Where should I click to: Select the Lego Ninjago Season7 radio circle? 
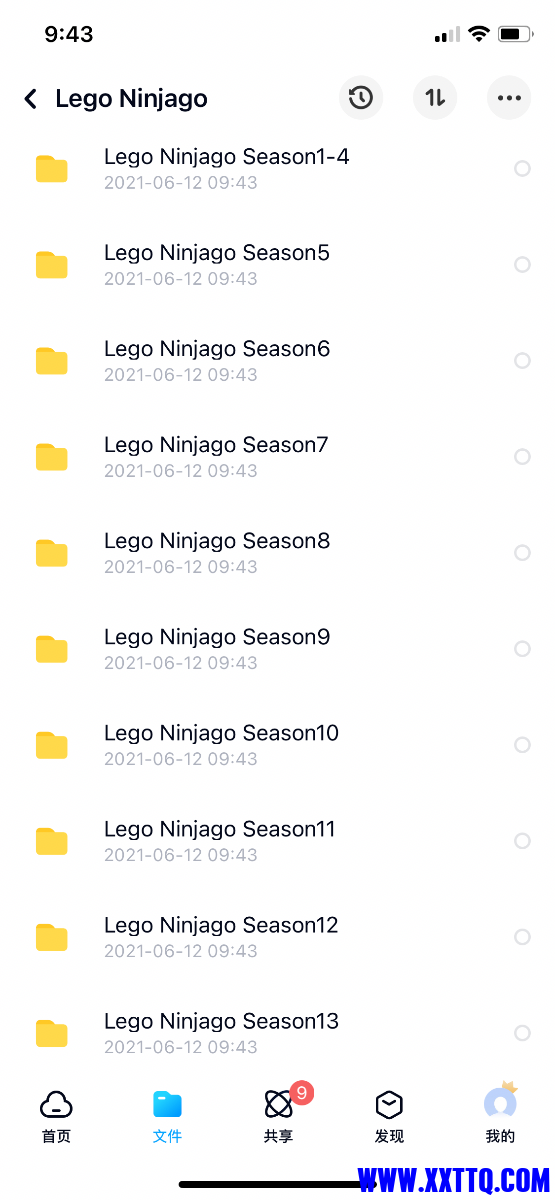pos(522,457)
